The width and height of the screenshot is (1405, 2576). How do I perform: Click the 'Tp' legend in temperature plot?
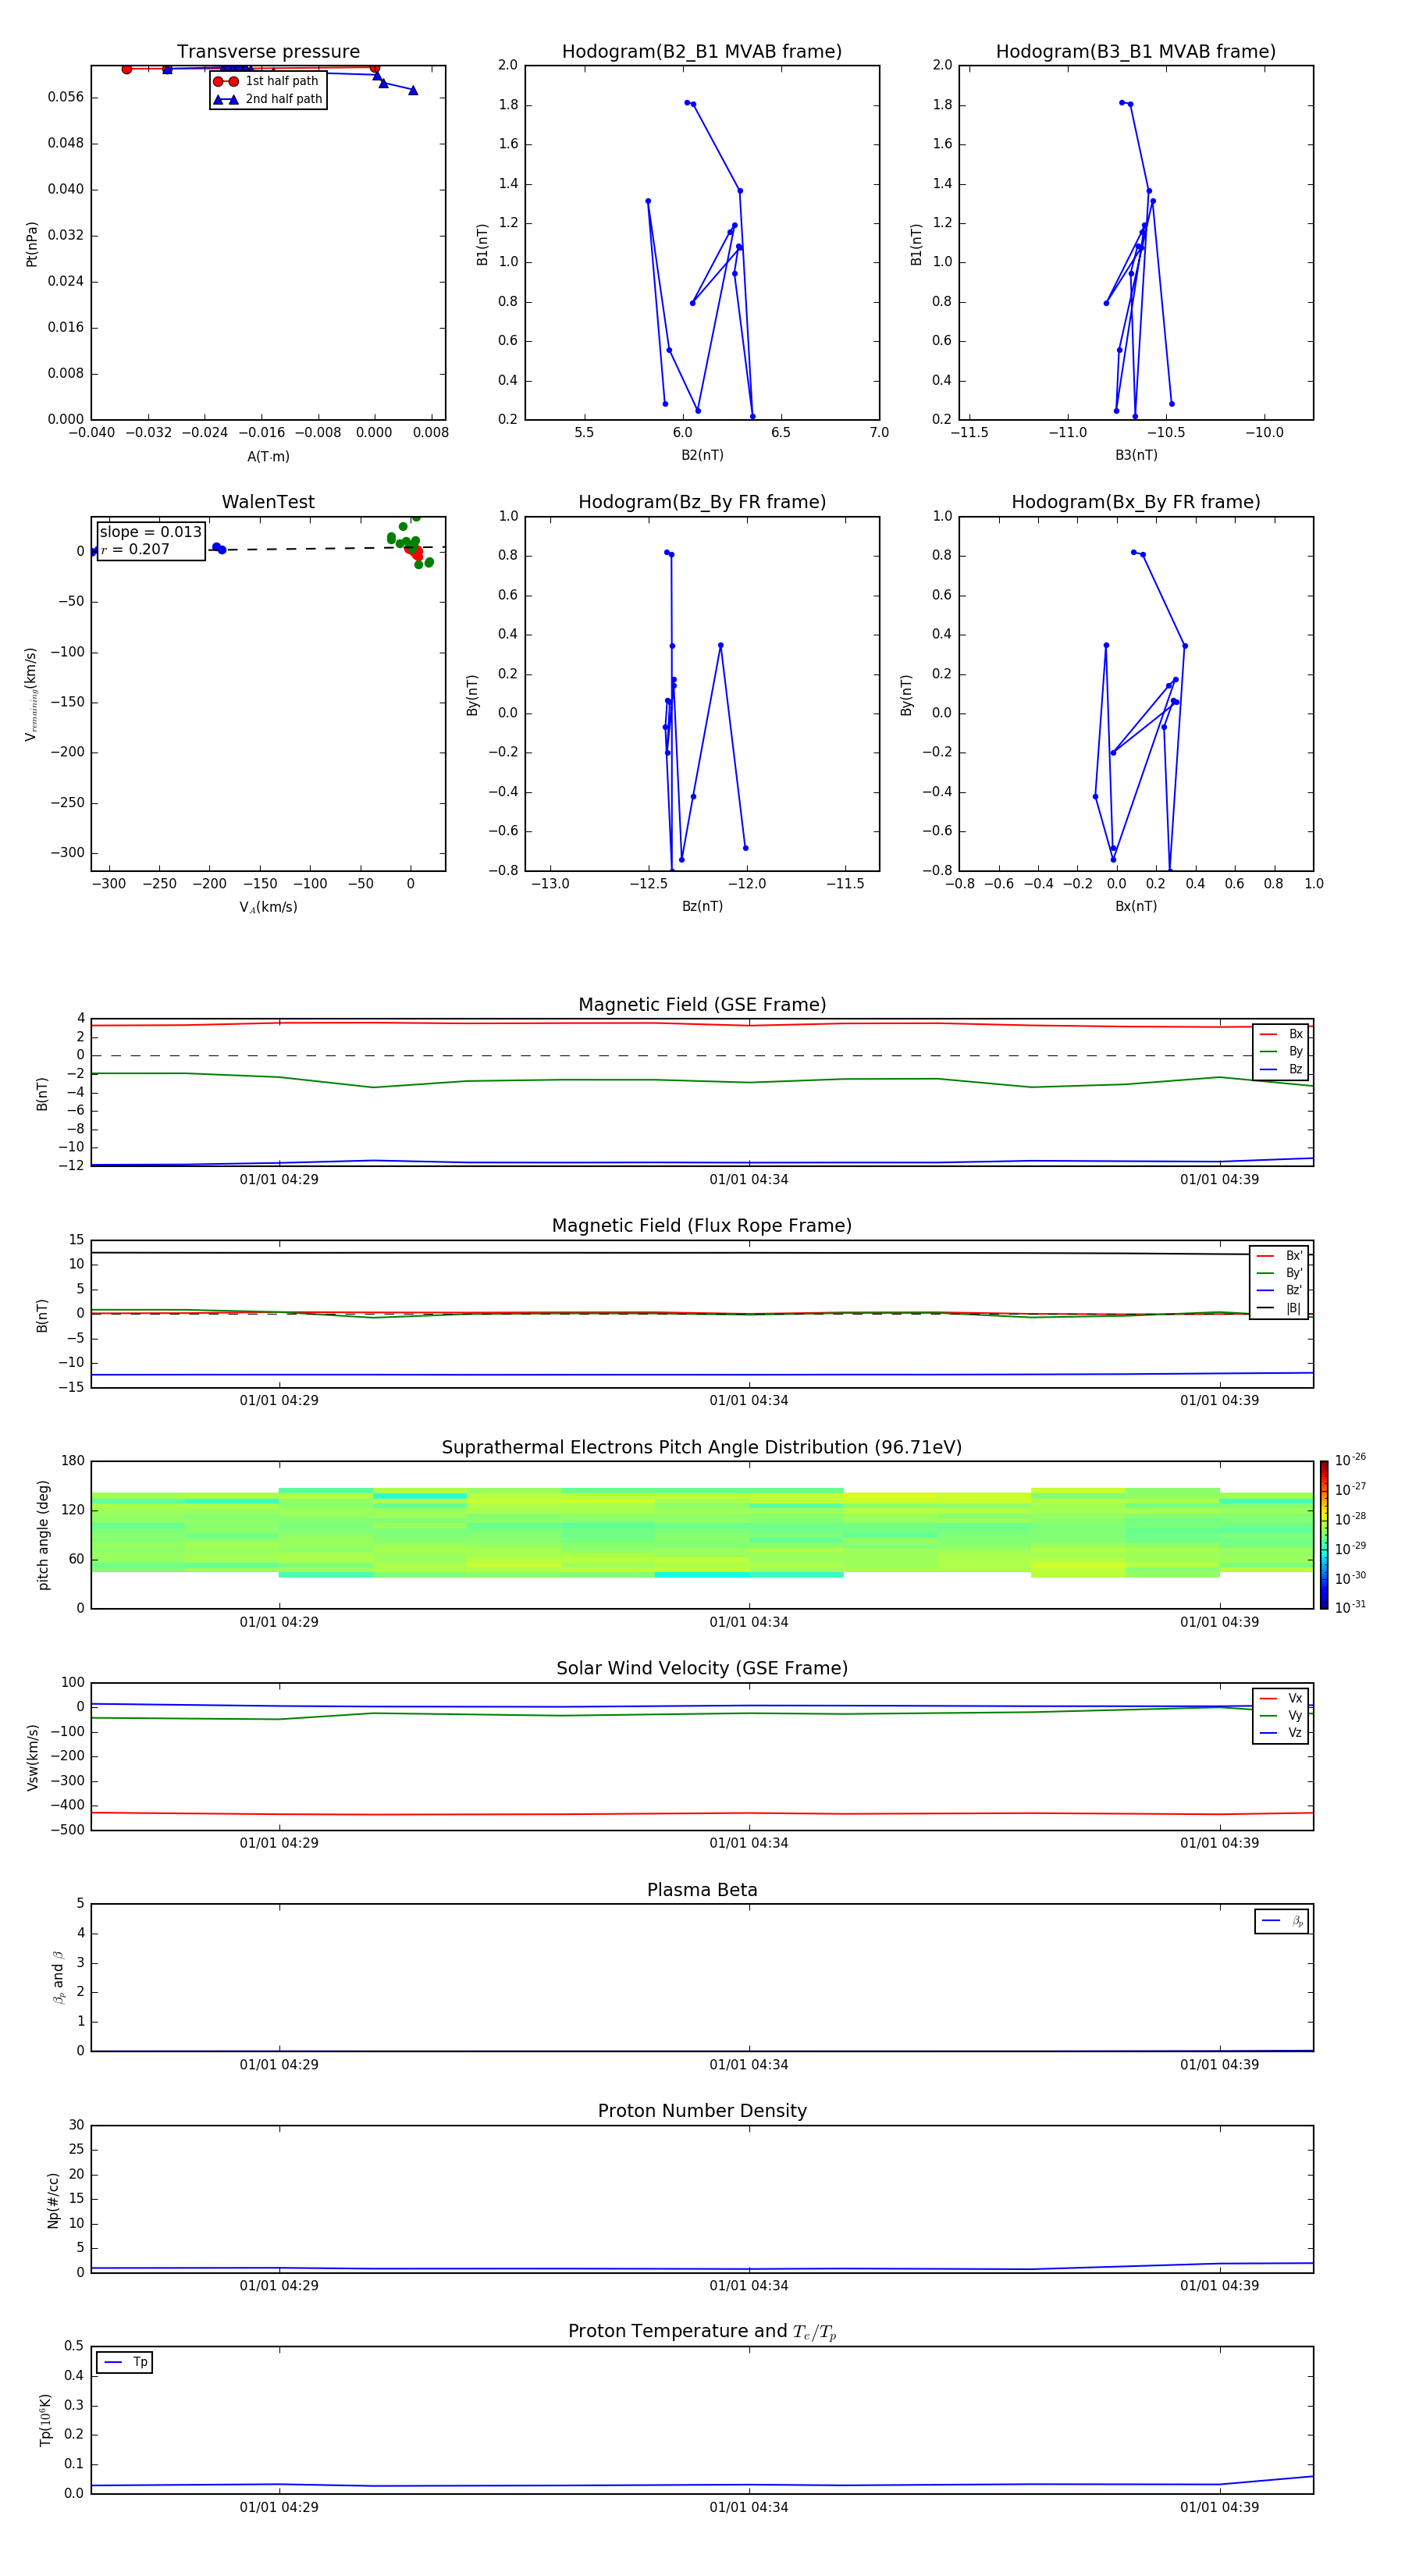pyautogui.click(x=125, y=2362)
